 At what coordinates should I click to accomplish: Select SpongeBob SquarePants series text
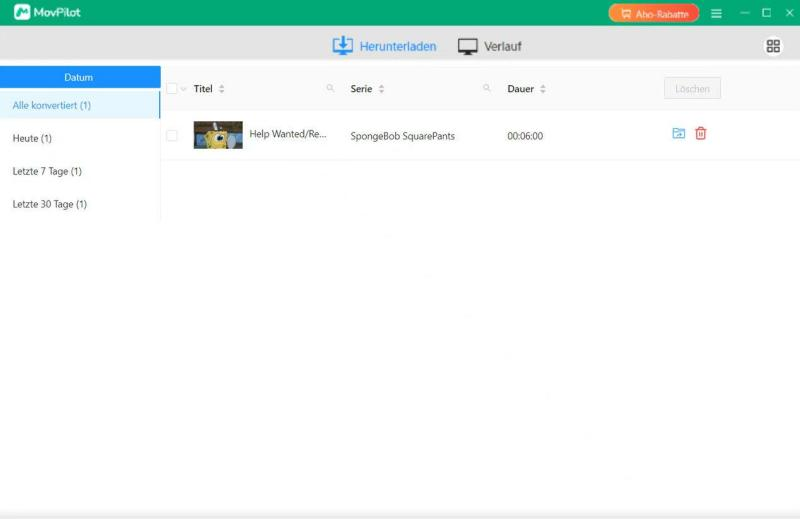[403, 136]
